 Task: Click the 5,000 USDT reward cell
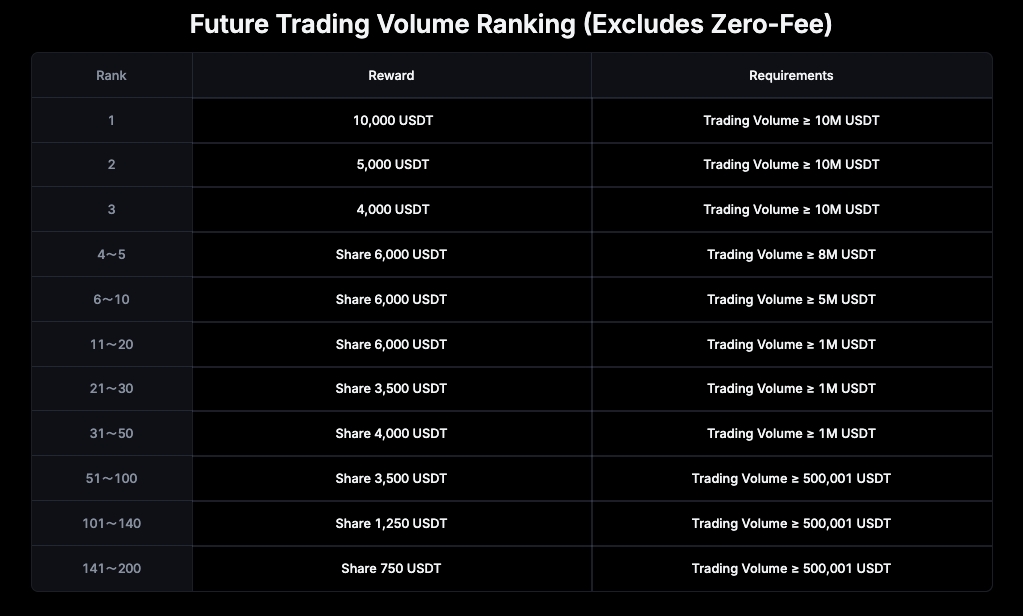point(391,164)
